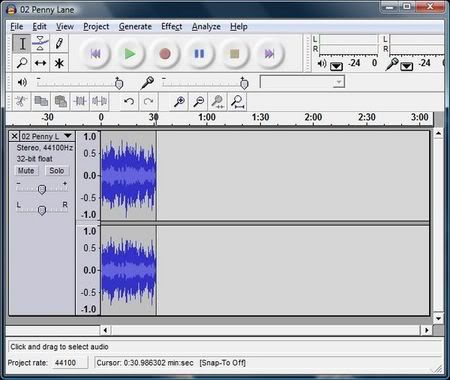The width and height of the screenshot is (450, 380).
Task: Open the Project menu
Action: tap(96, 26)
